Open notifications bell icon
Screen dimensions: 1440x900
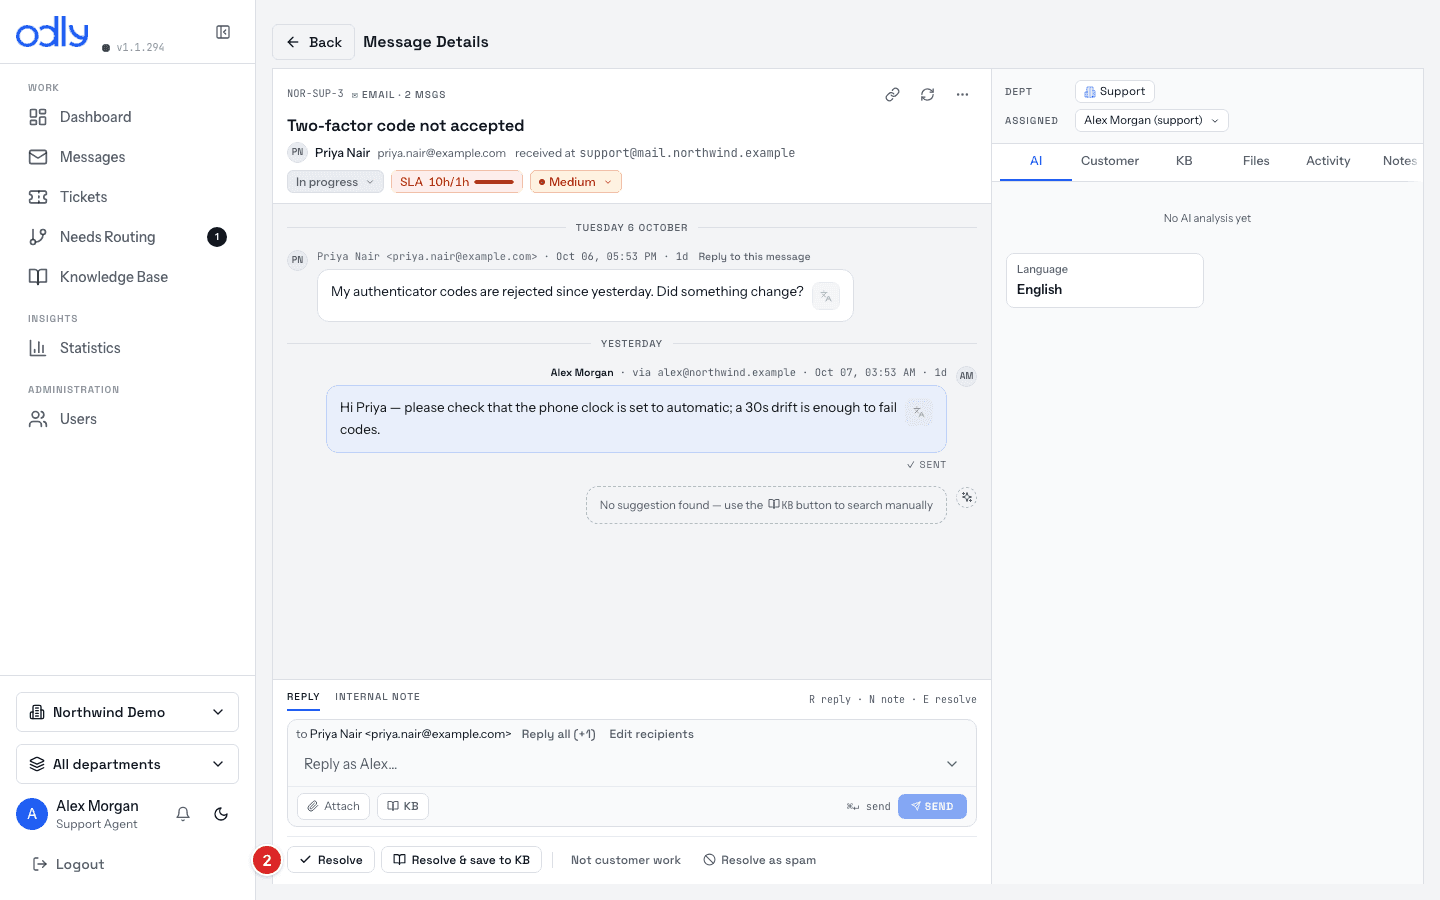tap(183, 814)
